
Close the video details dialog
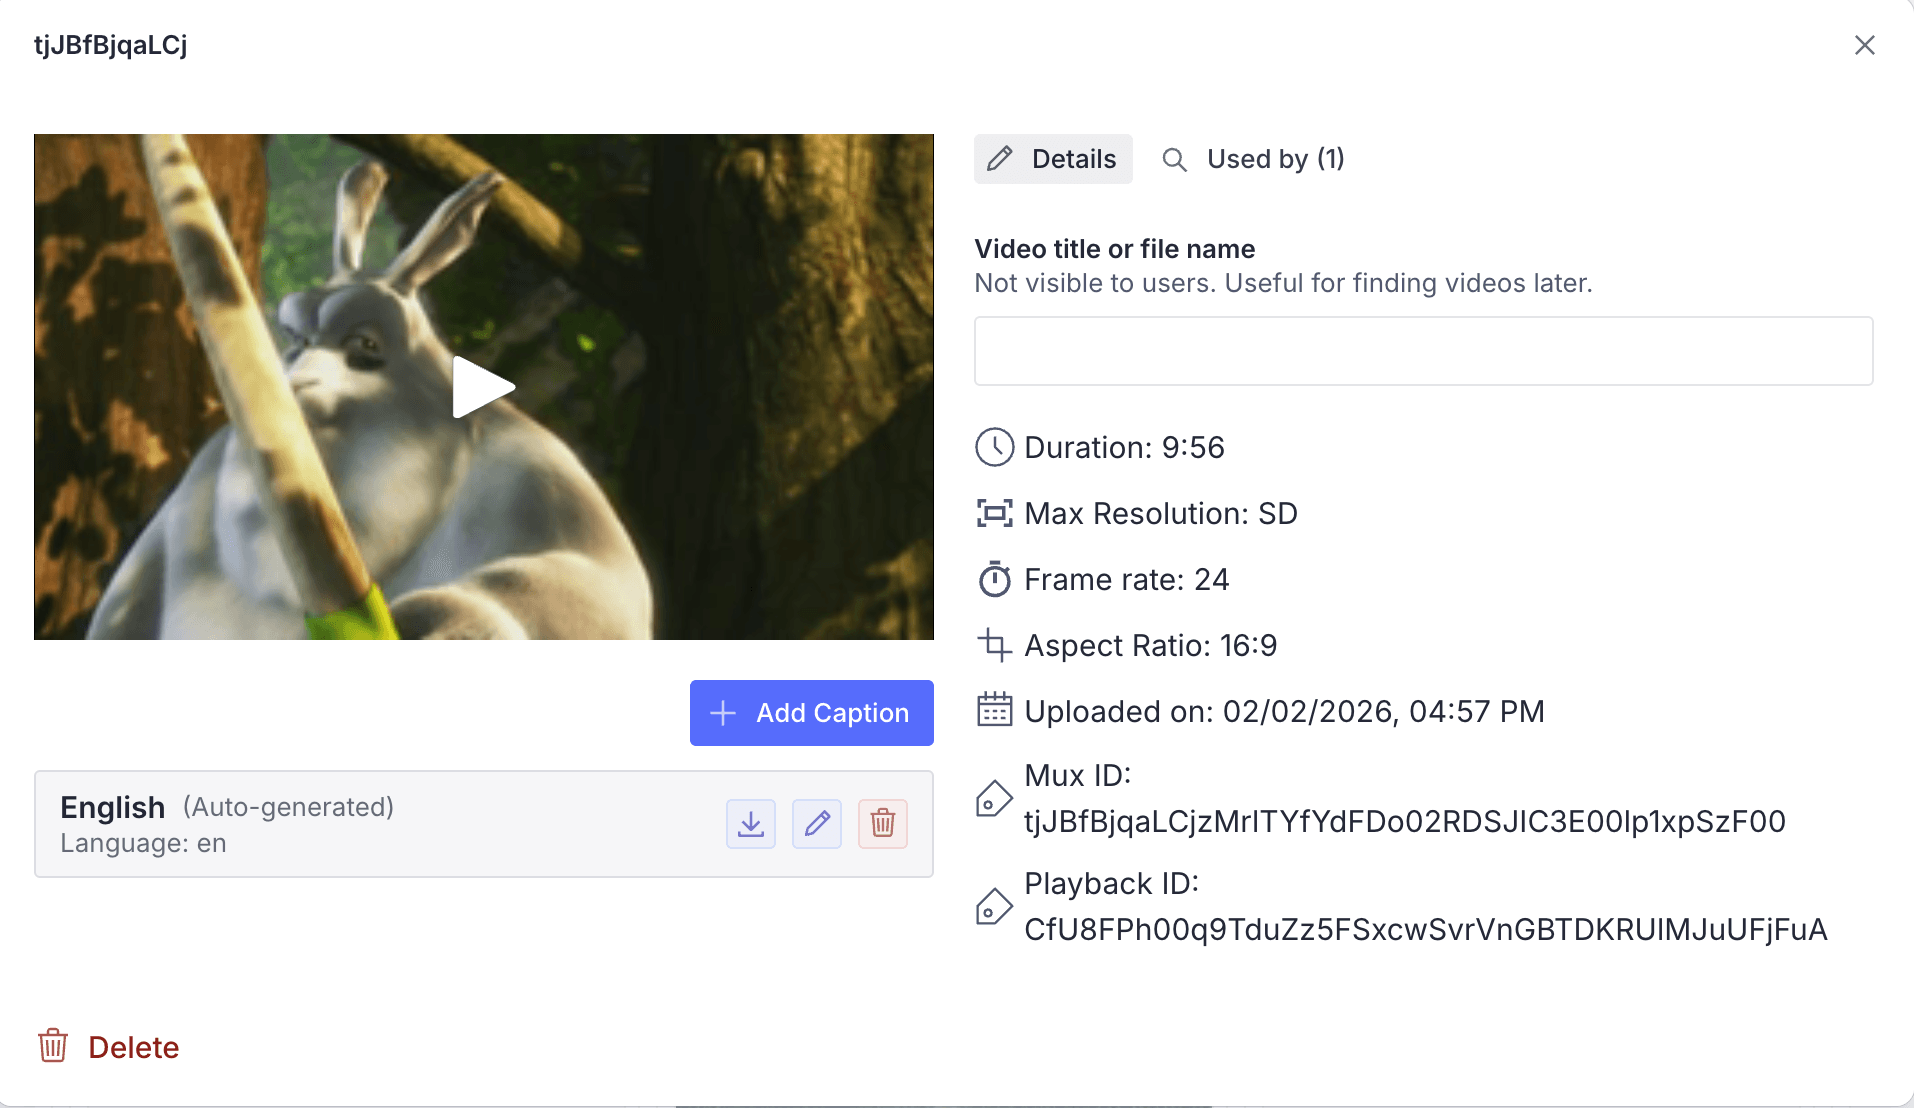[1864, 45]
